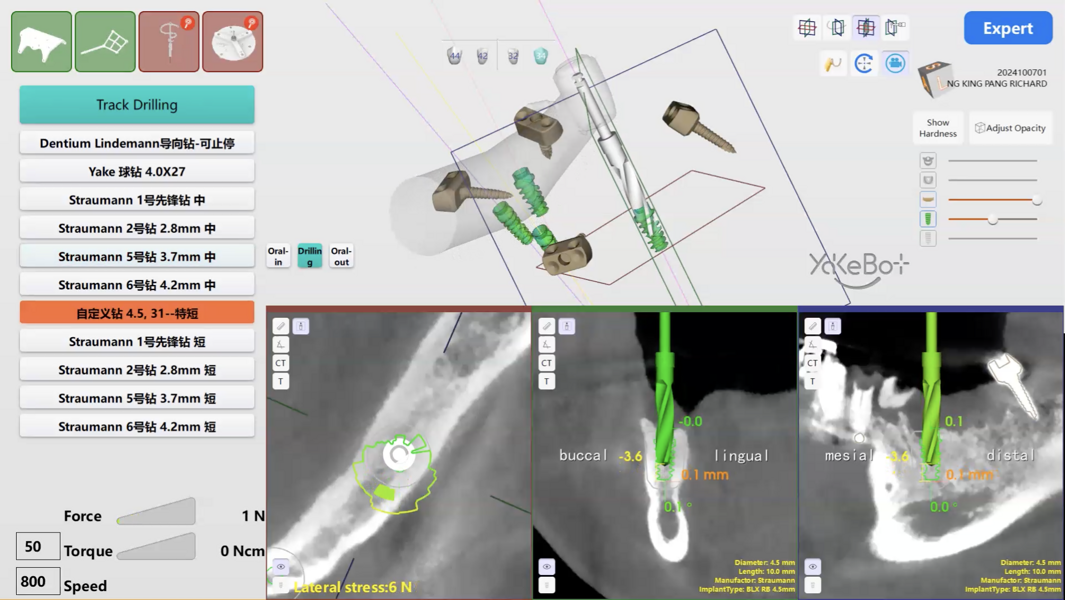The image size is (1065, 600).
Task: Click the implant icon in axial view toolbar
Action: point(301,326)
